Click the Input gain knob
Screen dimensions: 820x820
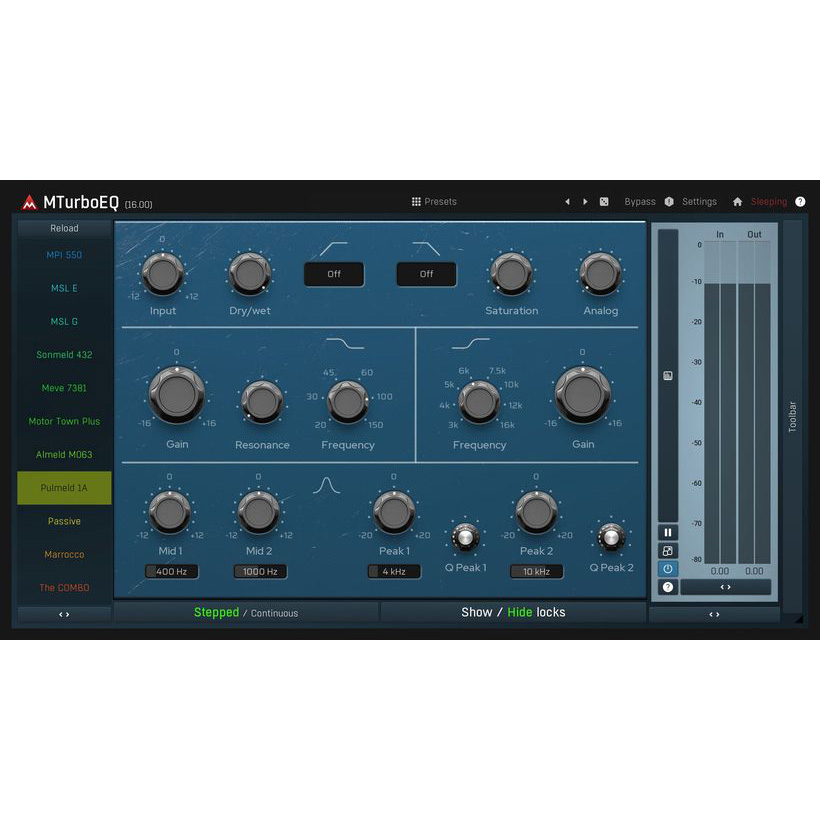[x=163, y=274]
